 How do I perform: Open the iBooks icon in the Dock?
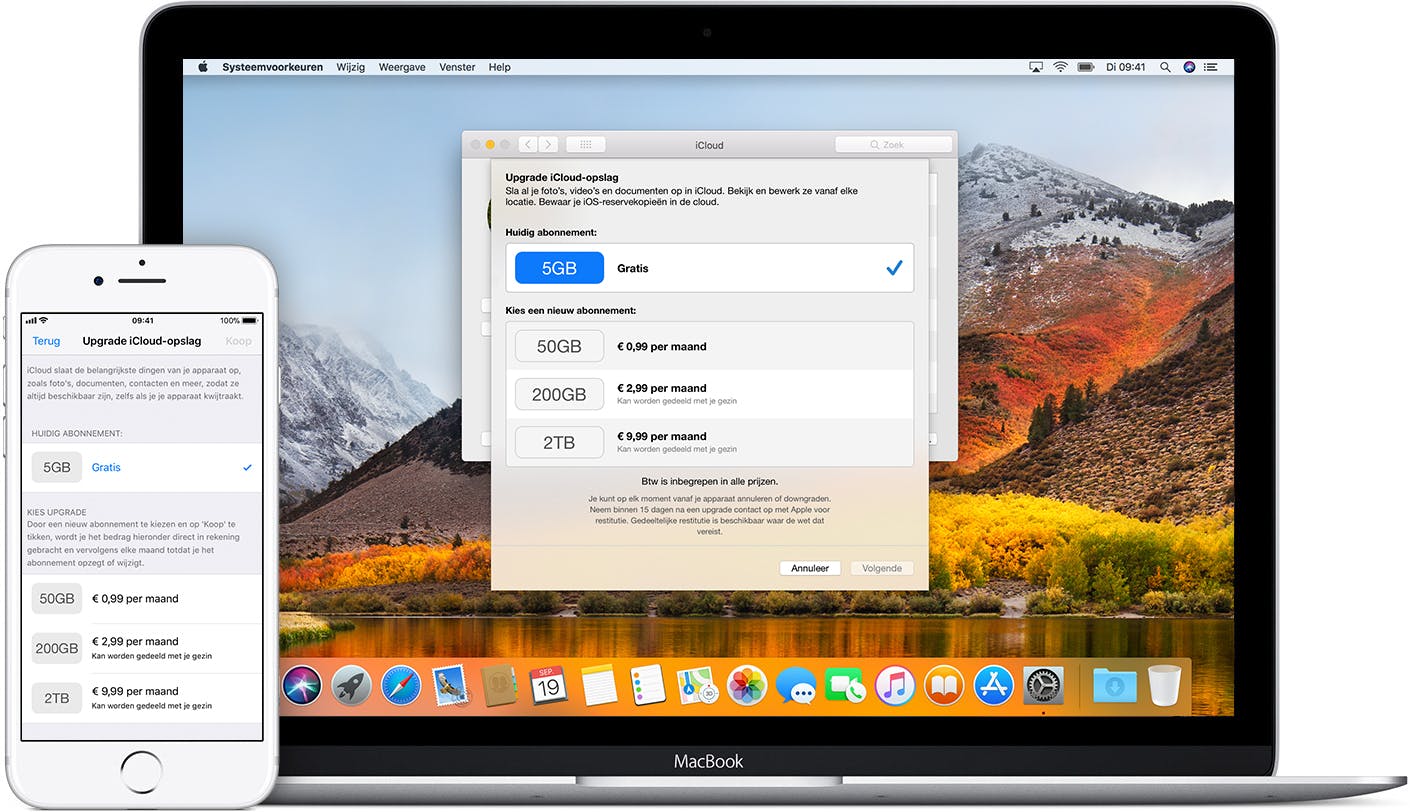point(944,686)
